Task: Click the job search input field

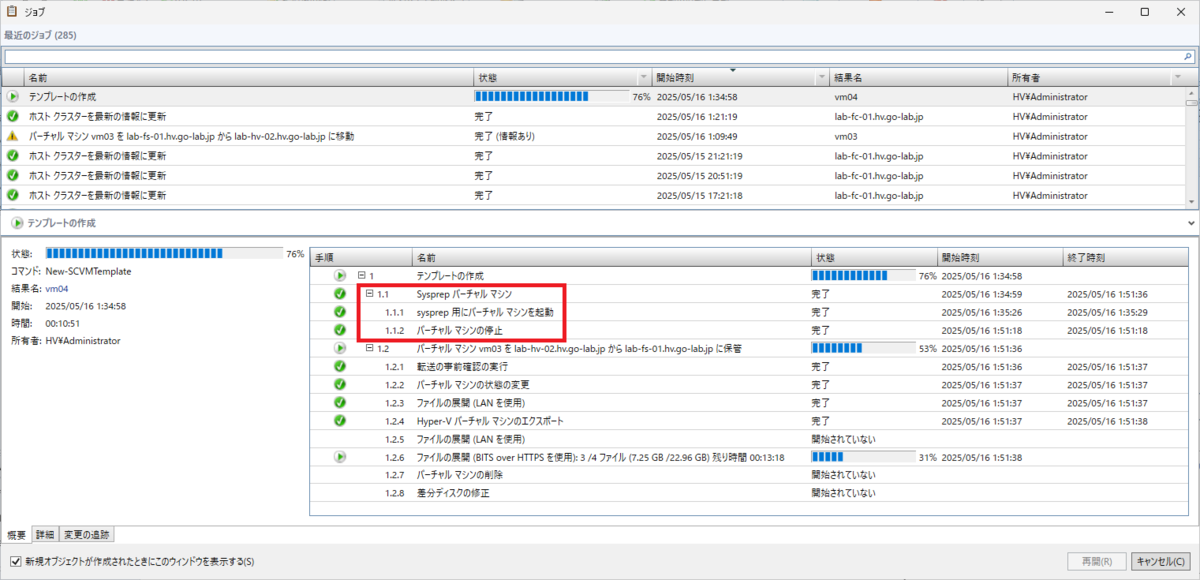Action: [x=592, y=57]
